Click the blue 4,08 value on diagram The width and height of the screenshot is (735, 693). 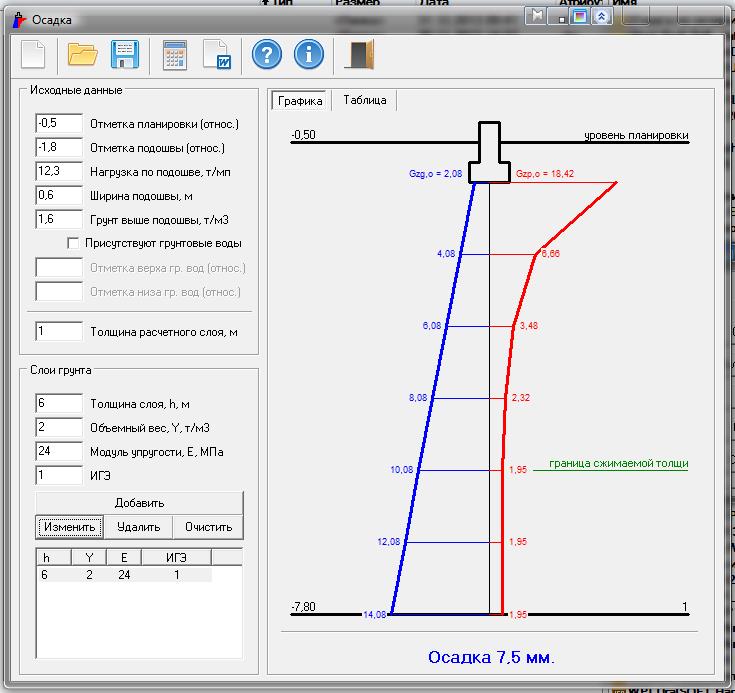[446, 254]
